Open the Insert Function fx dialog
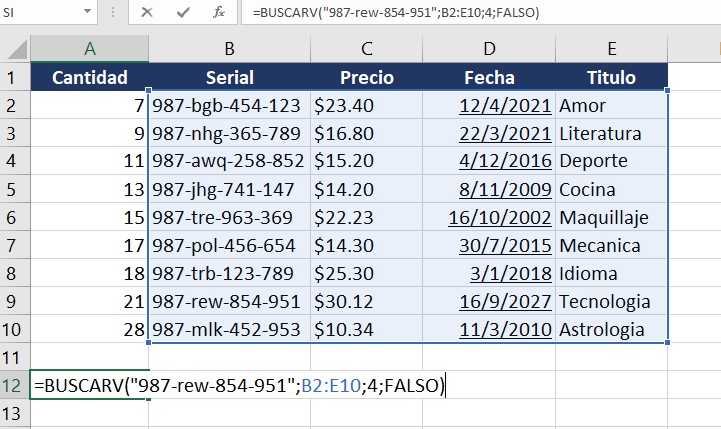The width and height of the screenshot is (721, 429). (x=218, y=12)
